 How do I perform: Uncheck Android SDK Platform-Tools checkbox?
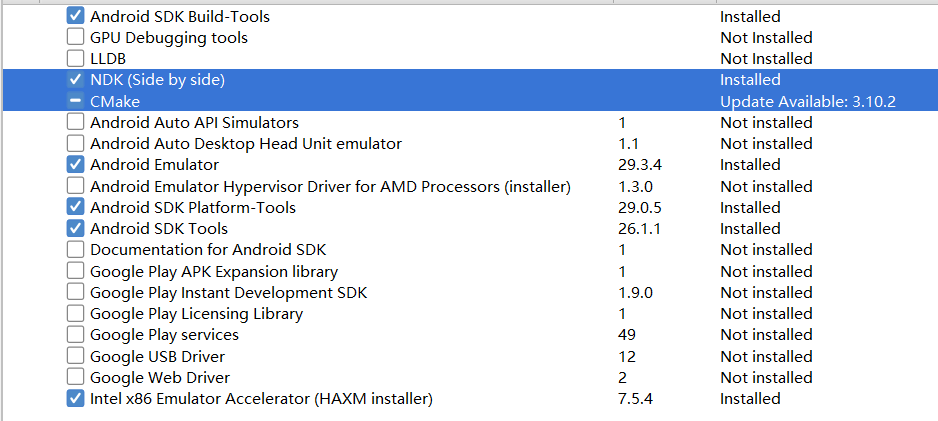click(75, 207)
